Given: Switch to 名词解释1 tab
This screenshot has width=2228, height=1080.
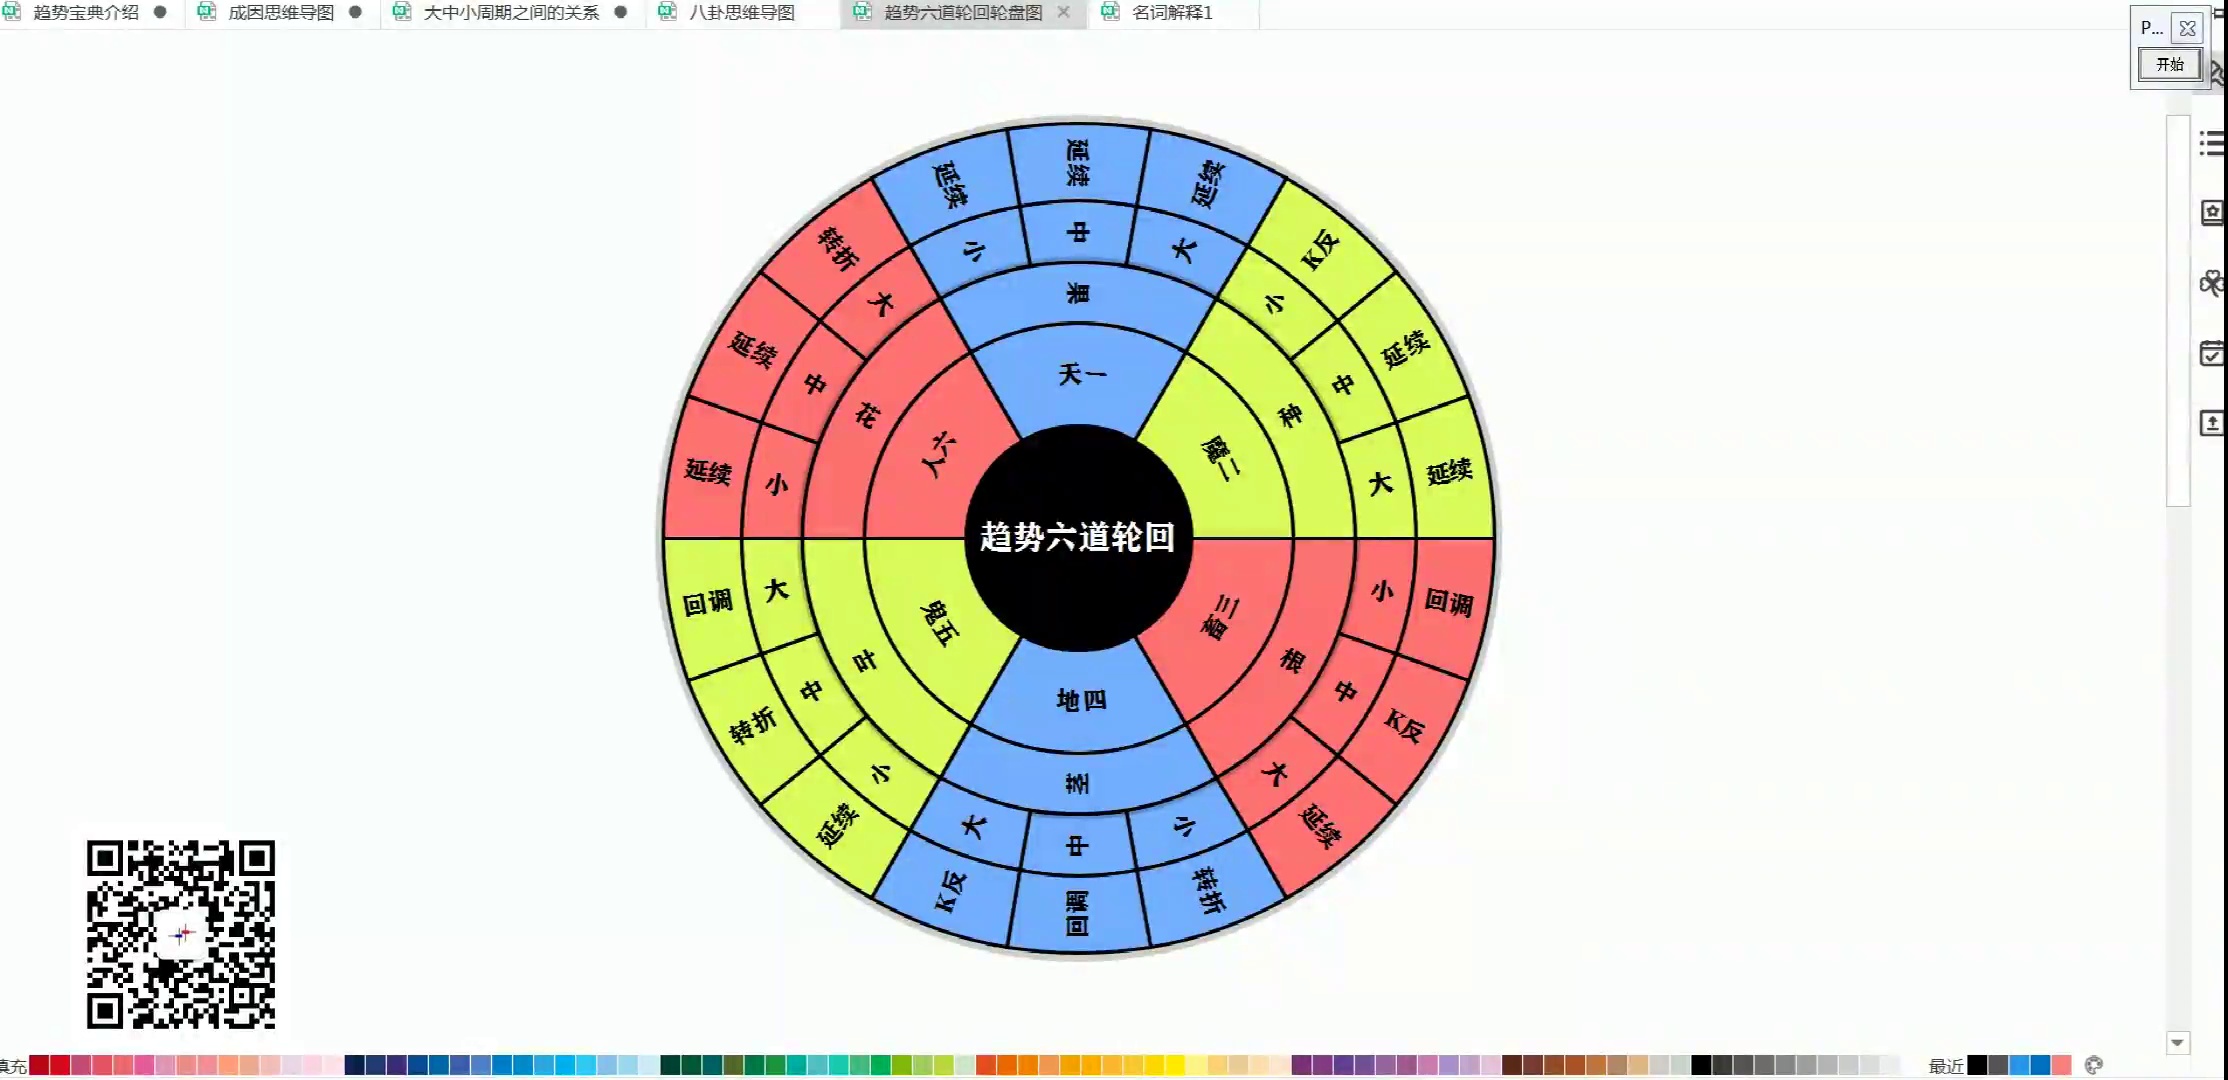Looking at the screenshot, I should tap(1172, 13).
